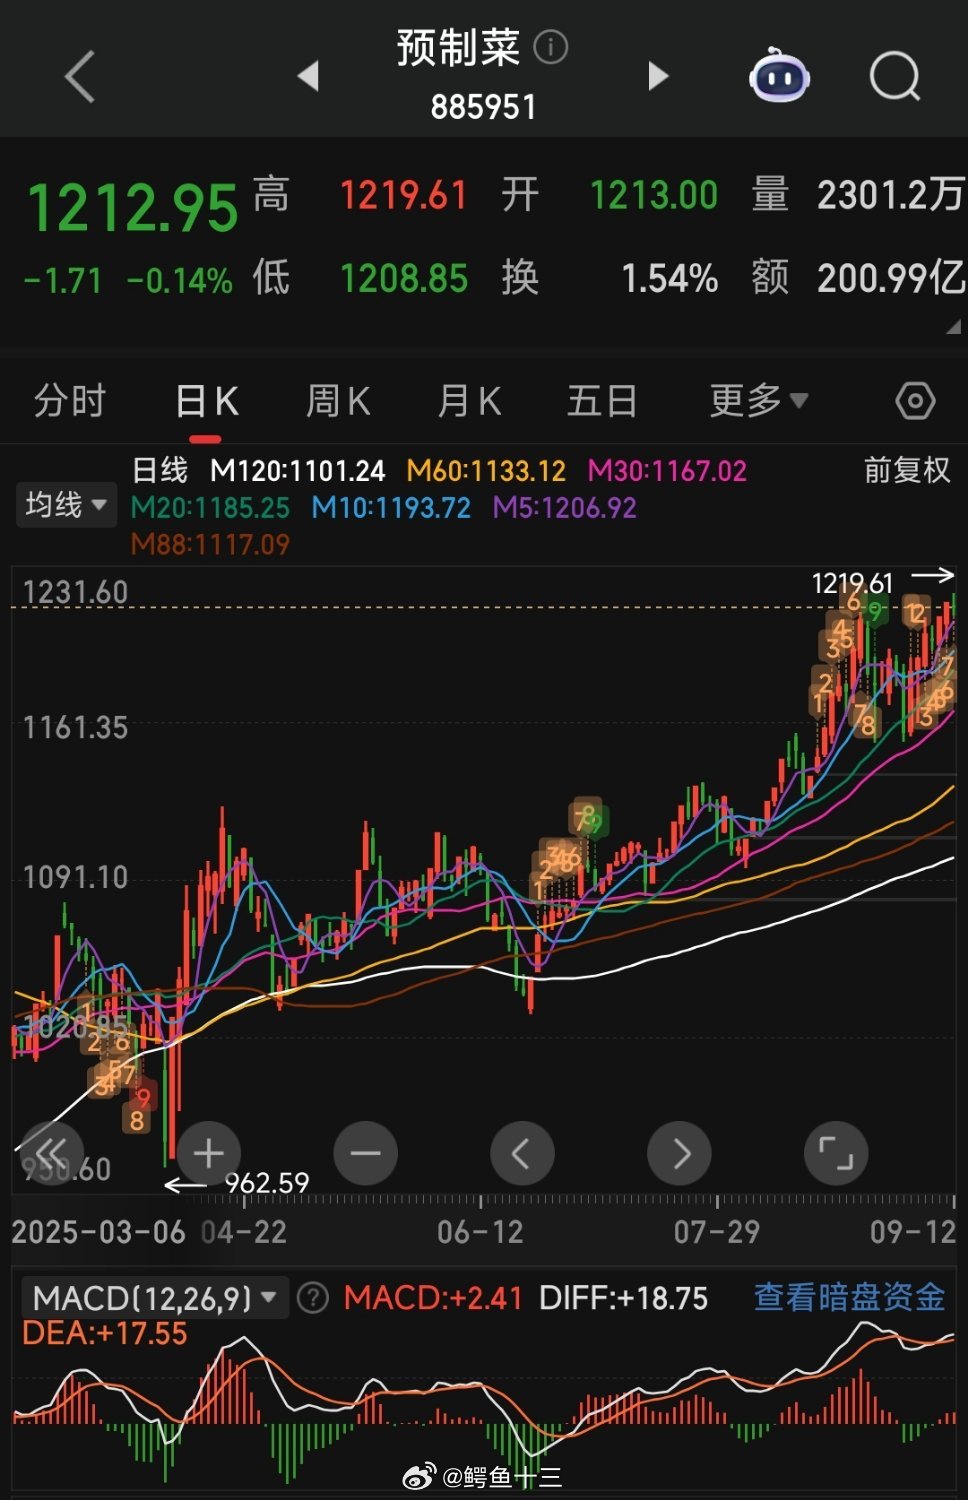Tap the 06-12 date axis label
The width and height of the screenshot is (968, 1500).
point(480,1231)
